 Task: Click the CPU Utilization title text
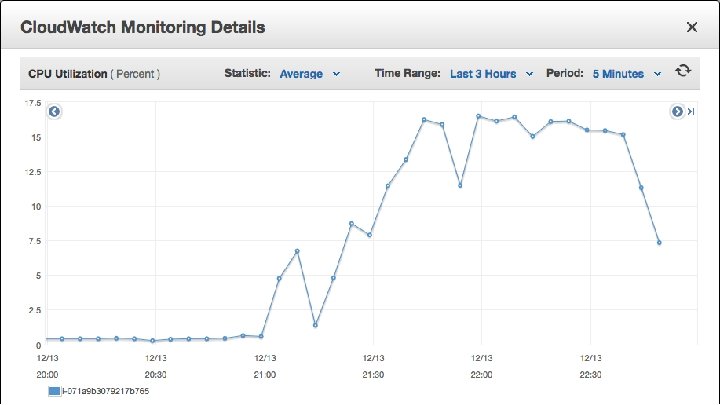pyautogui.click(x=68, y=74)
